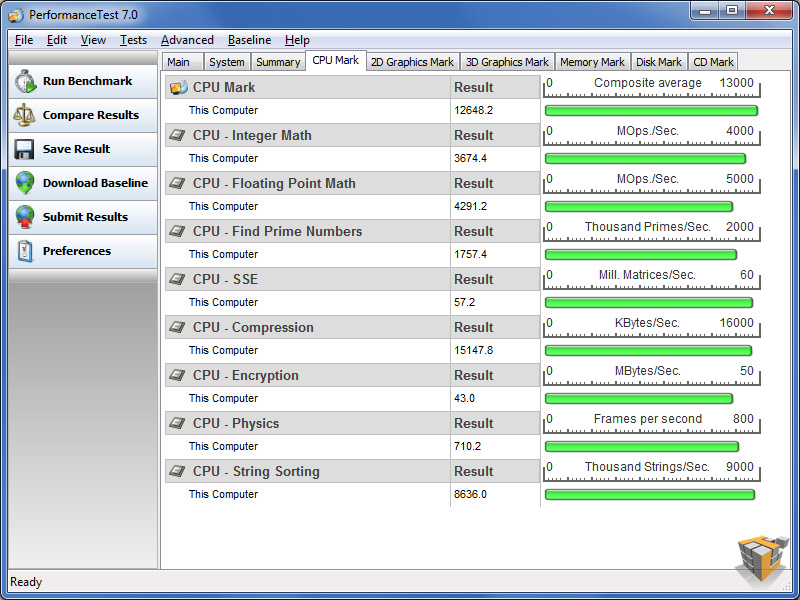
Task: Click the CPU Mark composite average green bar
Action: 651,111
